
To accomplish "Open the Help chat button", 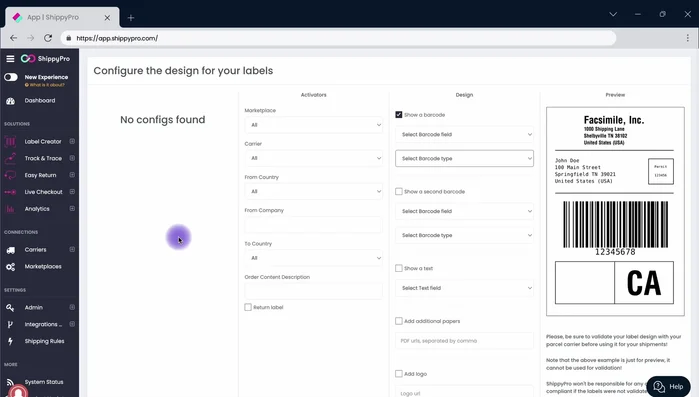I will click(x=668, y=386).
